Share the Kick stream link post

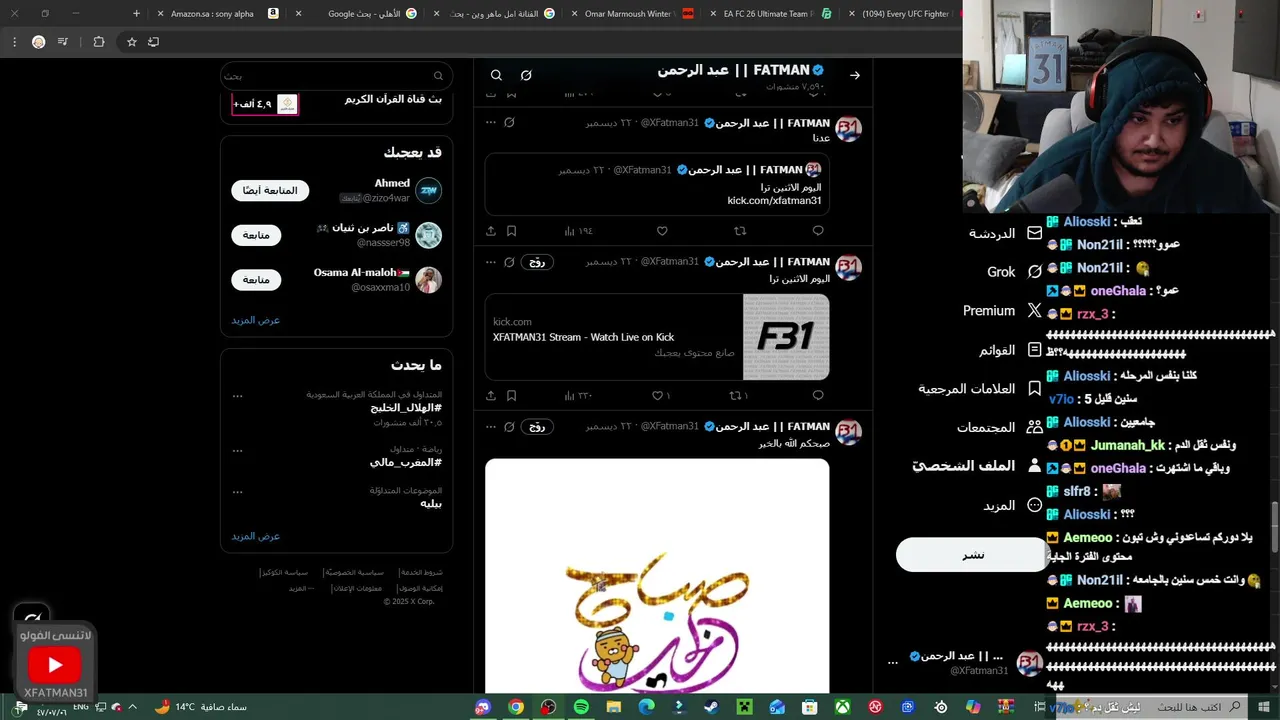[491, 396]
